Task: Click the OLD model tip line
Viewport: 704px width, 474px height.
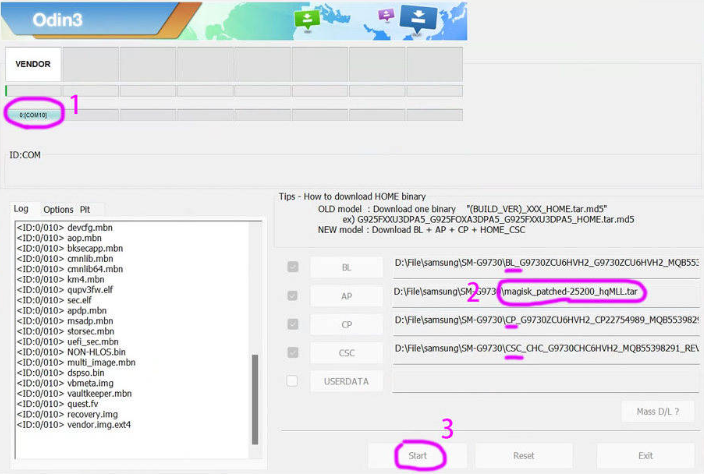Action: 462,209
